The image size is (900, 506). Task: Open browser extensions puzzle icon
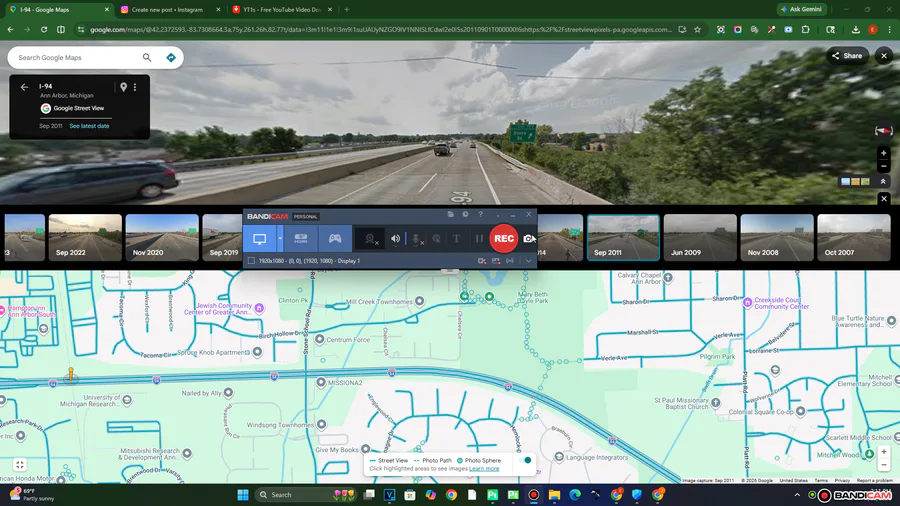[x=805, y=29]
